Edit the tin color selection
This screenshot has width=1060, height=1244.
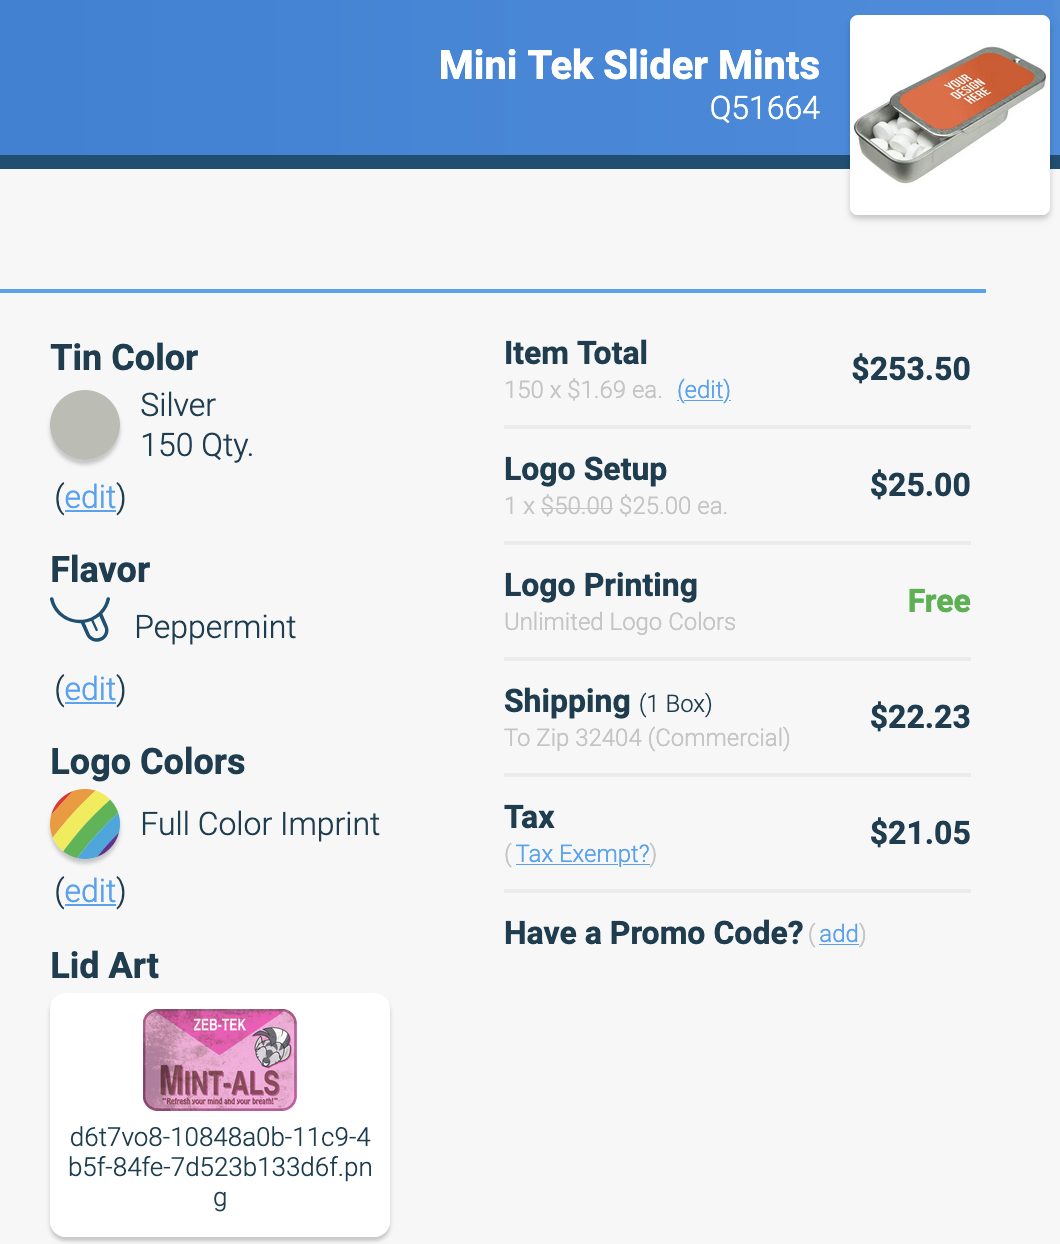(91, 497)
